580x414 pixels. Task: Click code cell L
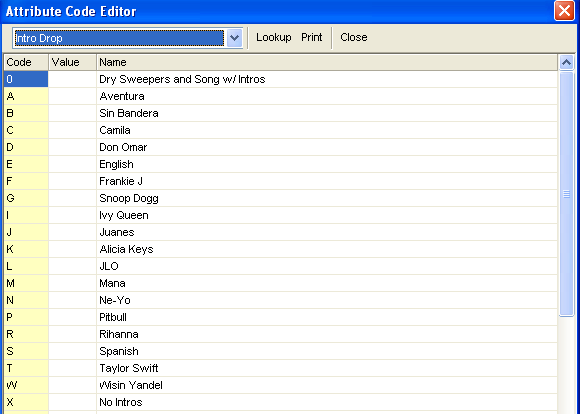[26, 266]
